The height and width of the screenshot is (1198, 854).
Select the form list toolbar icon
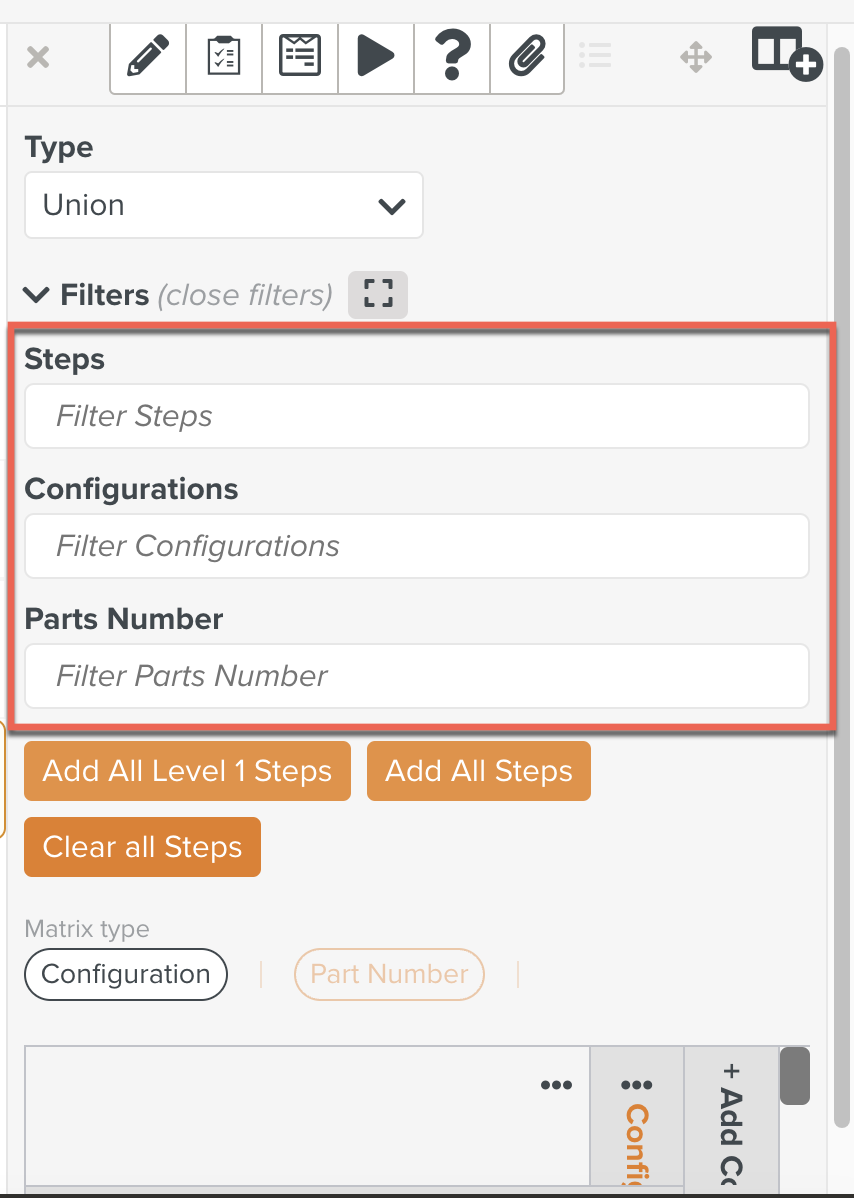click(299, 57)
